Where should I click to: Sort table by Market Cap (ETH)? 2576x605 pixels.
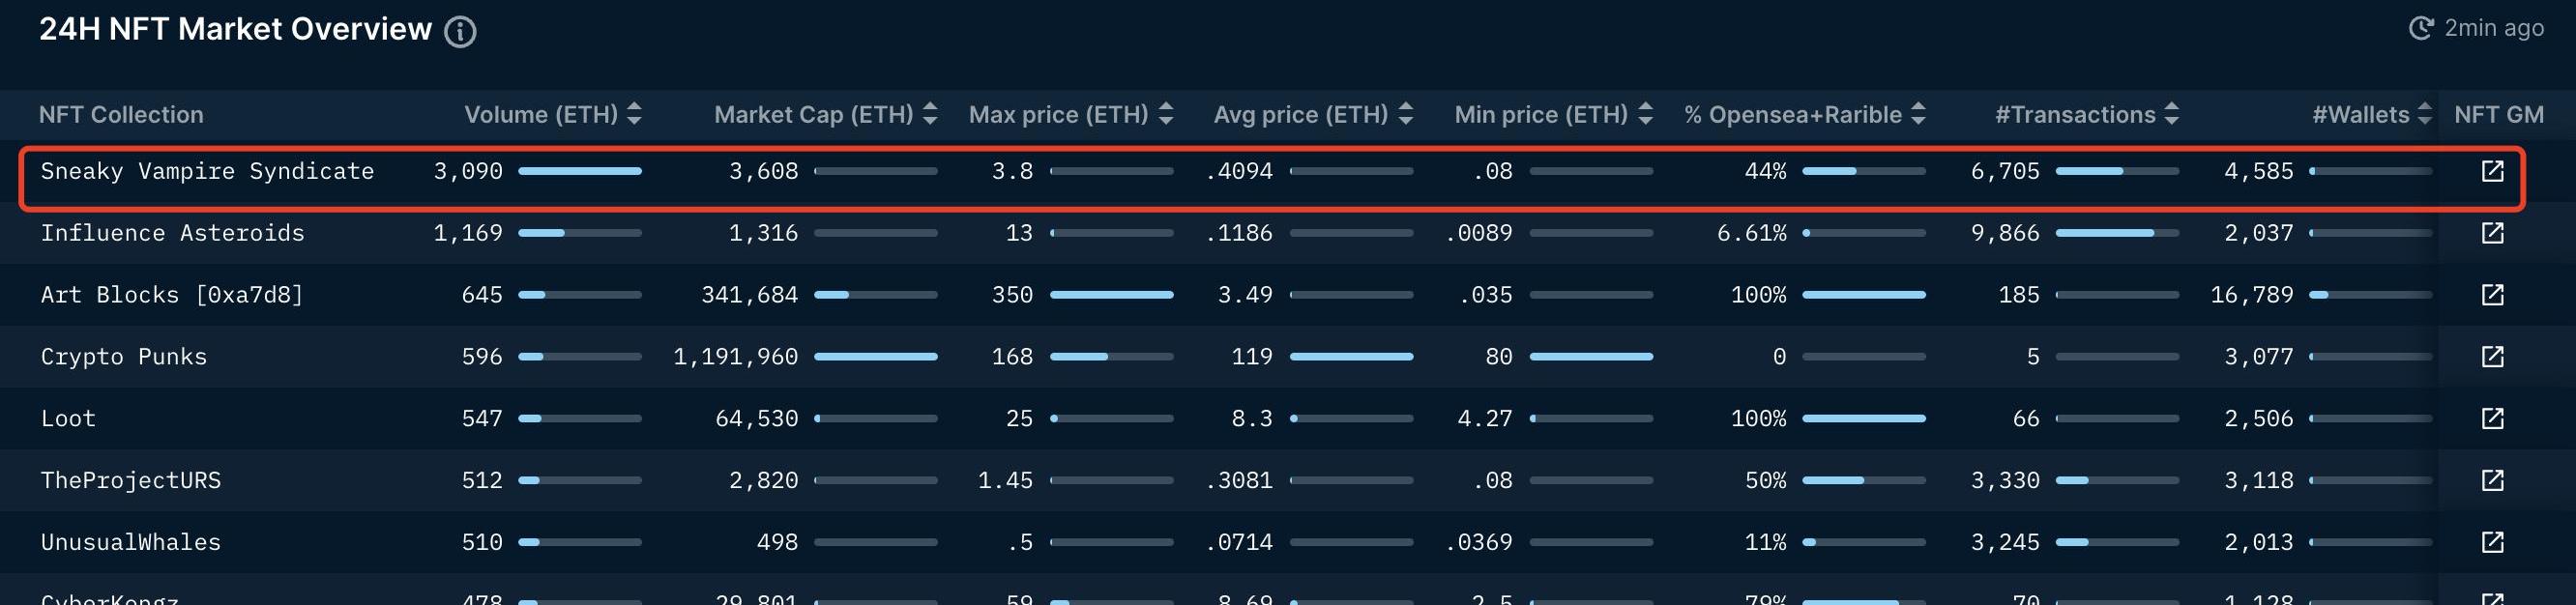pyautogui.click(x=930, y=114)
